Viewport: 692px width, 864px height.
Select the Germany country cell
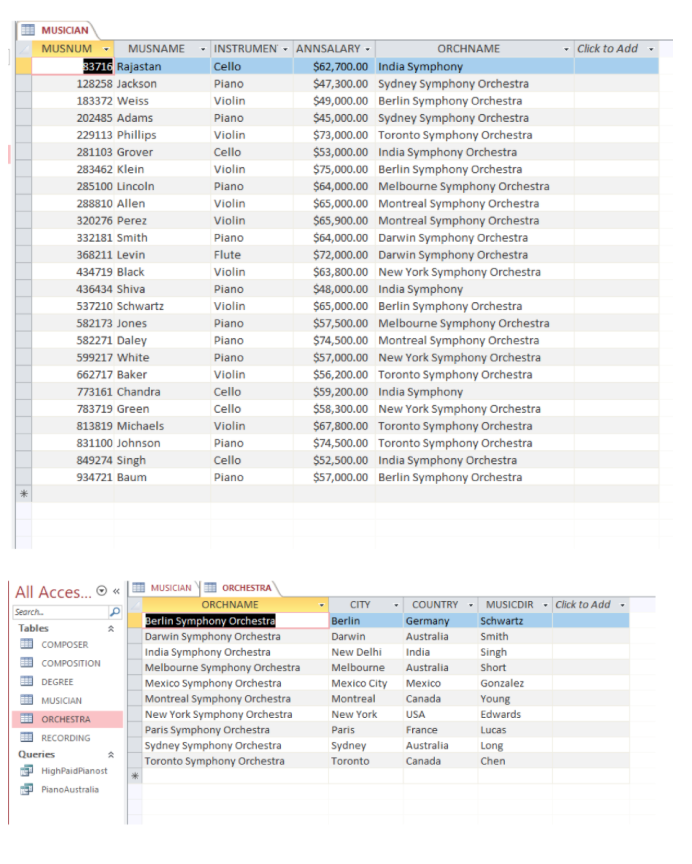[440, 621]
